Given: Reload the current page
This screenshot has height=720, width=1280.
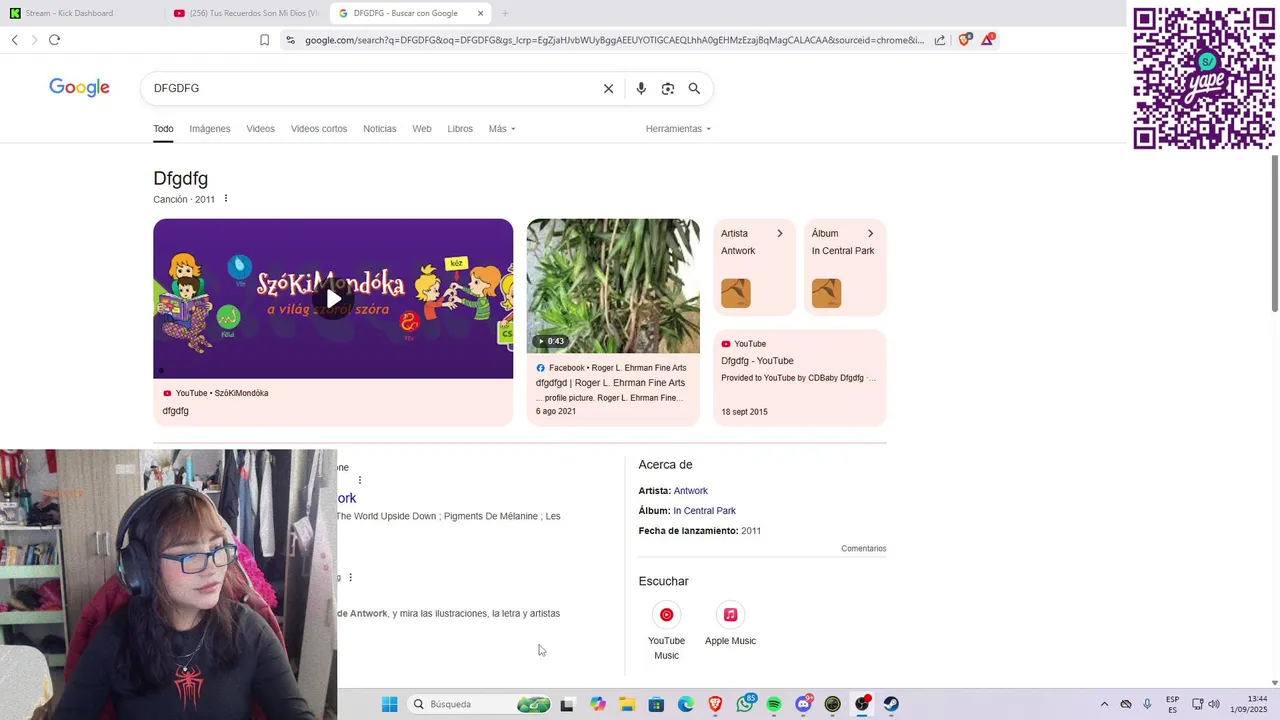Looking at the screenshot, I should point(54,40).
